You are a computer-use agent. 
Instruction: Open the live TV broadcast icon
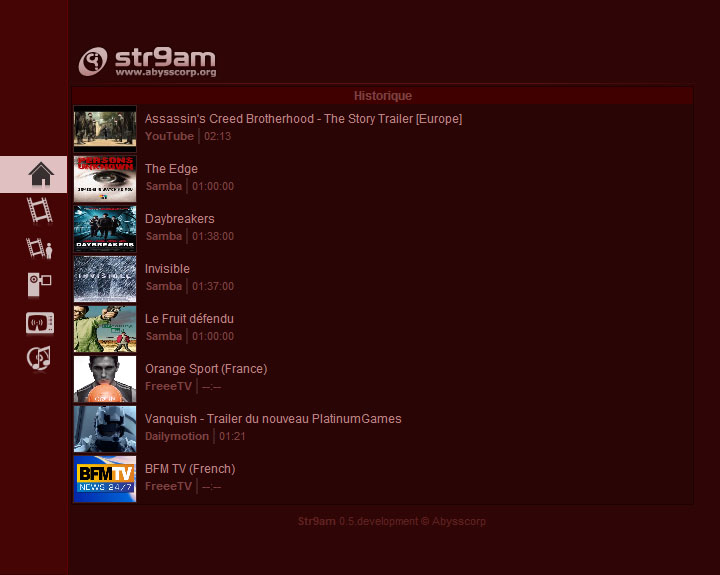pos(40,323)
